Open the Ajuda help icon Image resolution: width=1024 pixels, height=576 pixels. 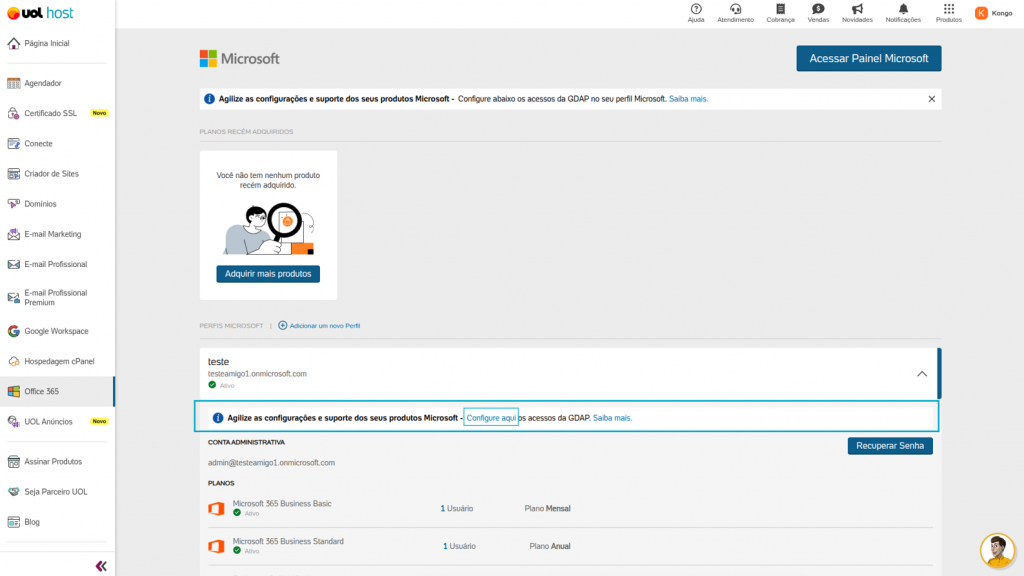(696, 9)
